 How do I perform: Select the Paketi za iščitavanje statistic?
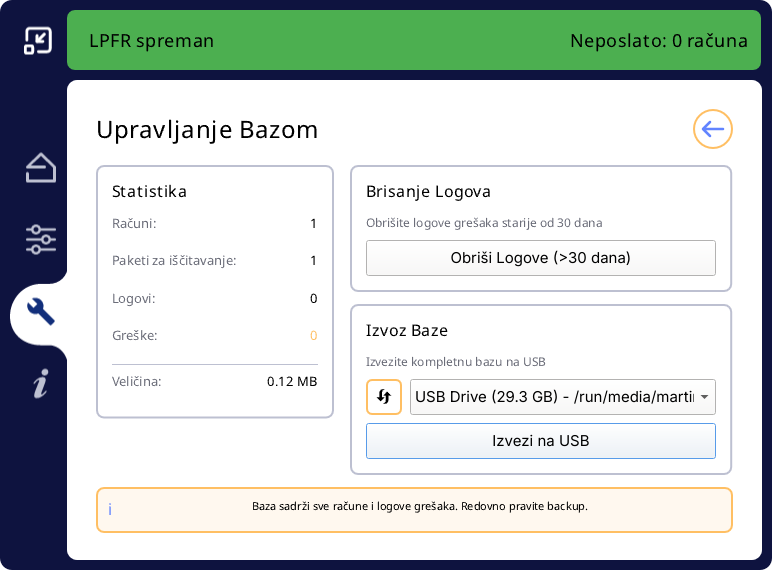pyautogui.click(x=174, y=261)
